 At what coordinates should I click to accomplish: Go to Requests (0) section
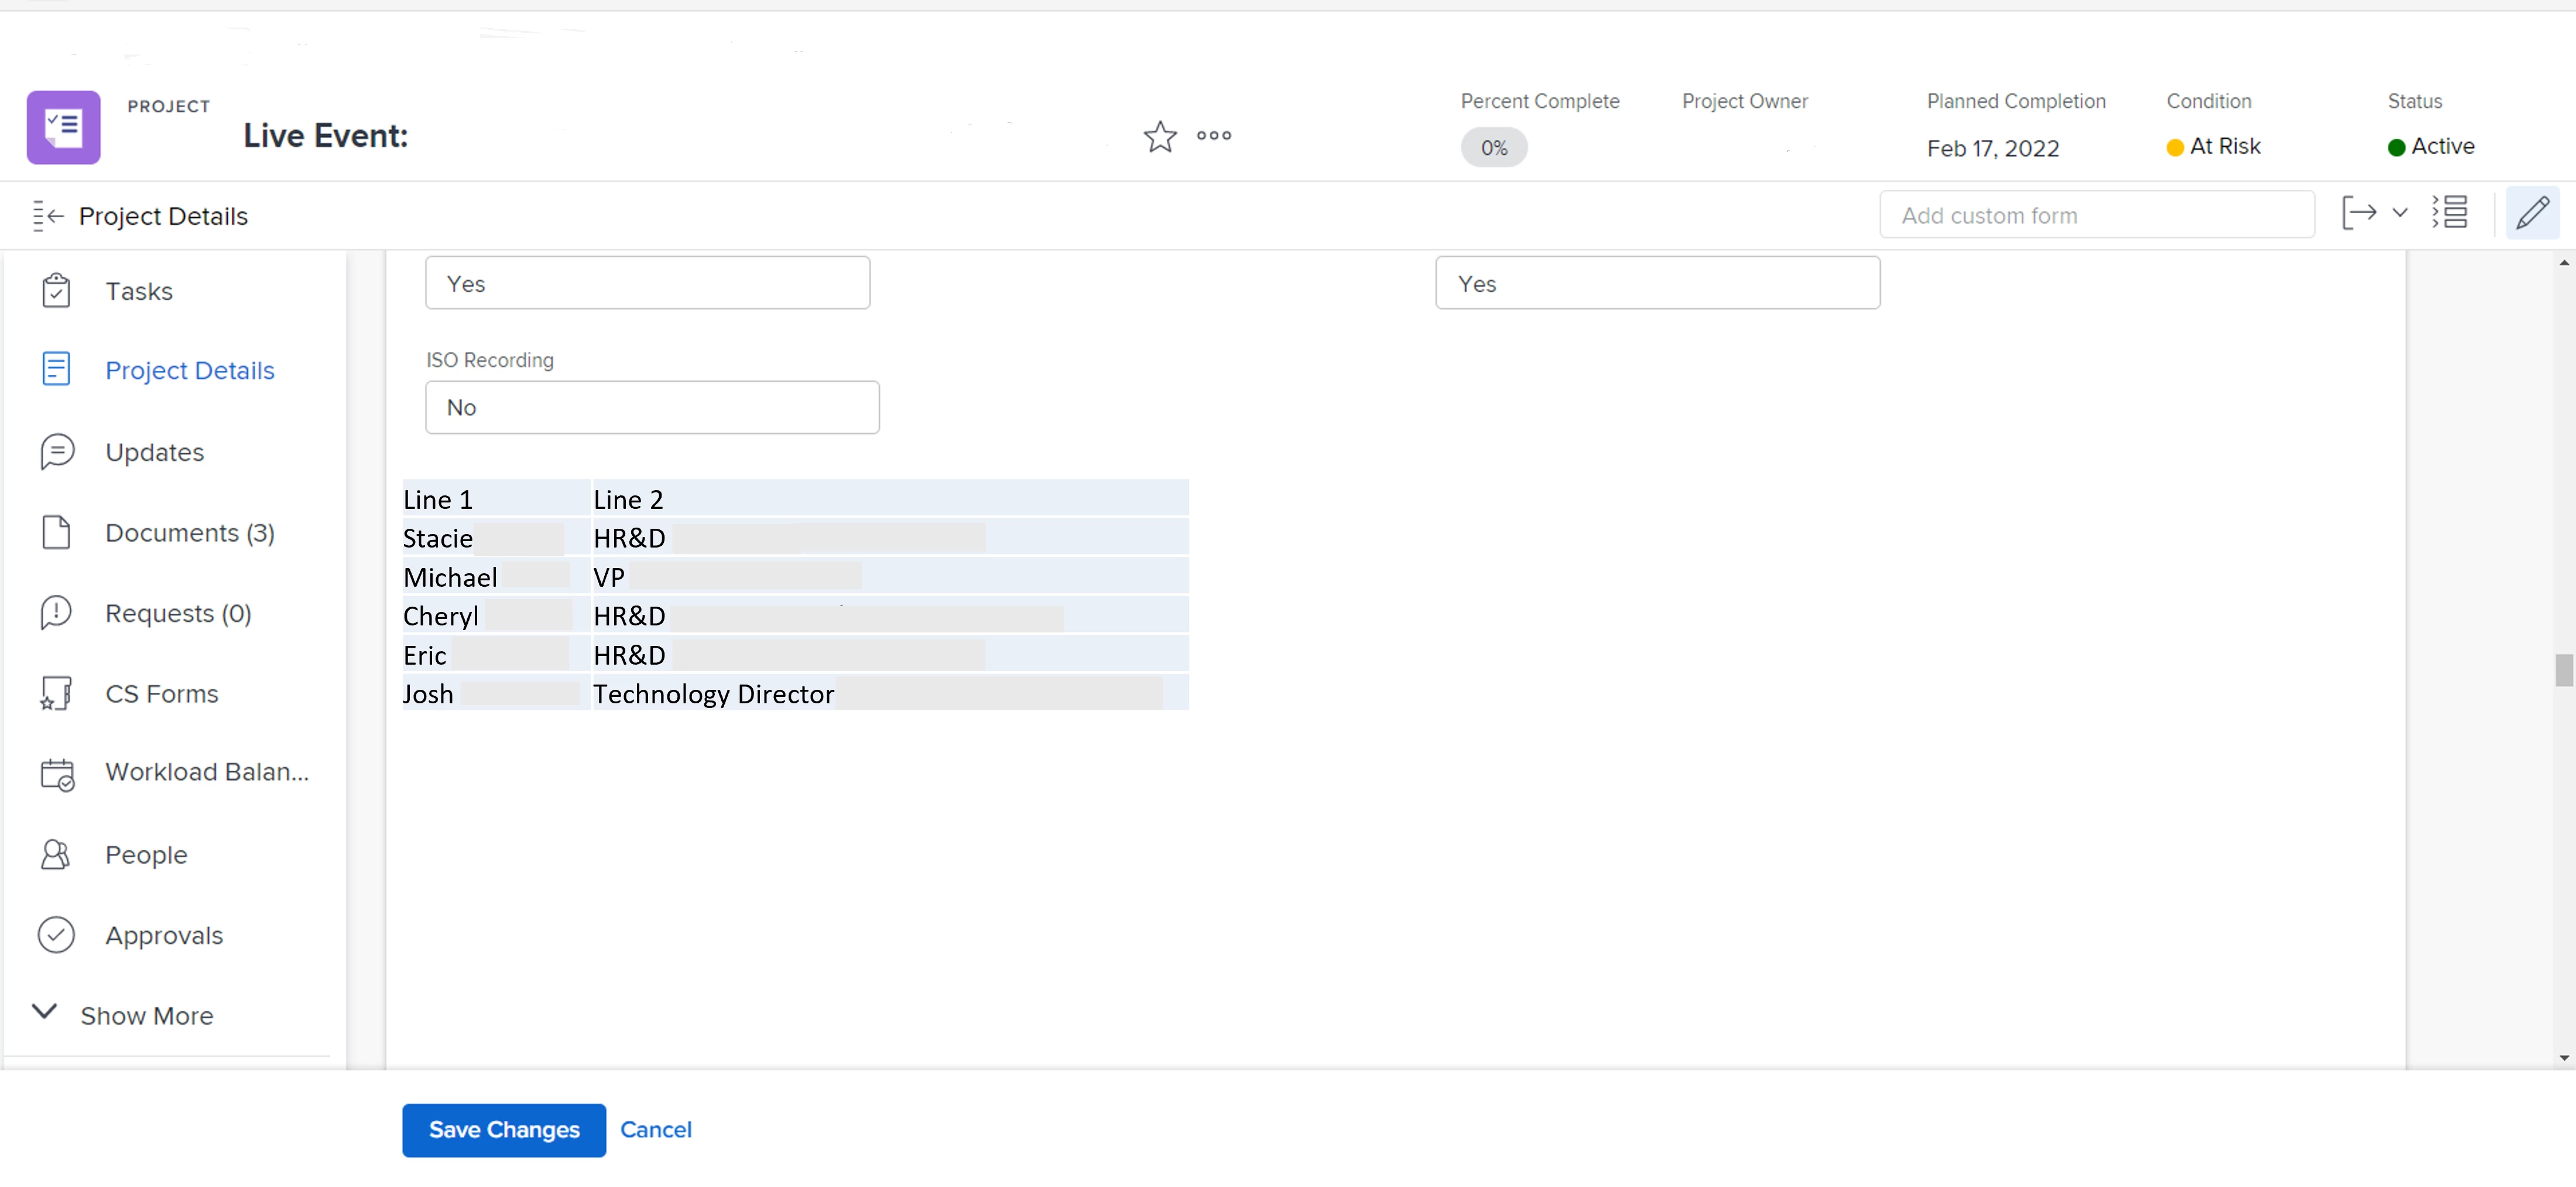(x=178, y=613)
